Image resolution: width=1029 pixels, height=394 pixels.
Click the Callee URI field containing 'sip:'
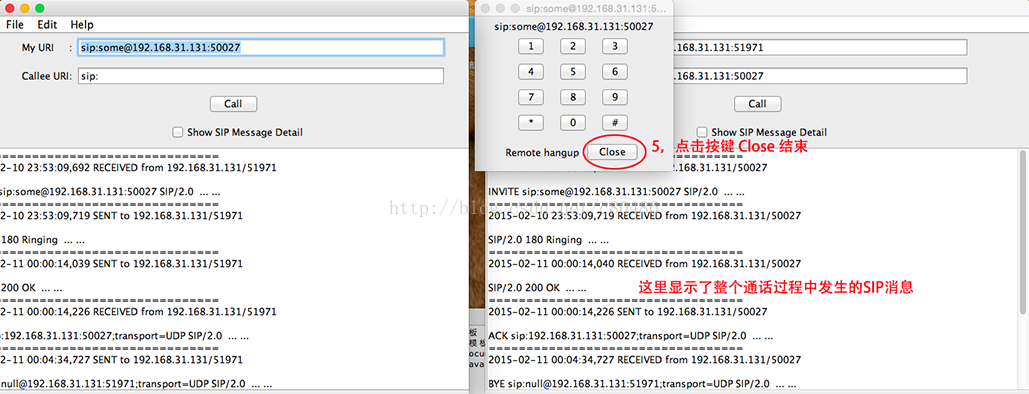[261, 76]
